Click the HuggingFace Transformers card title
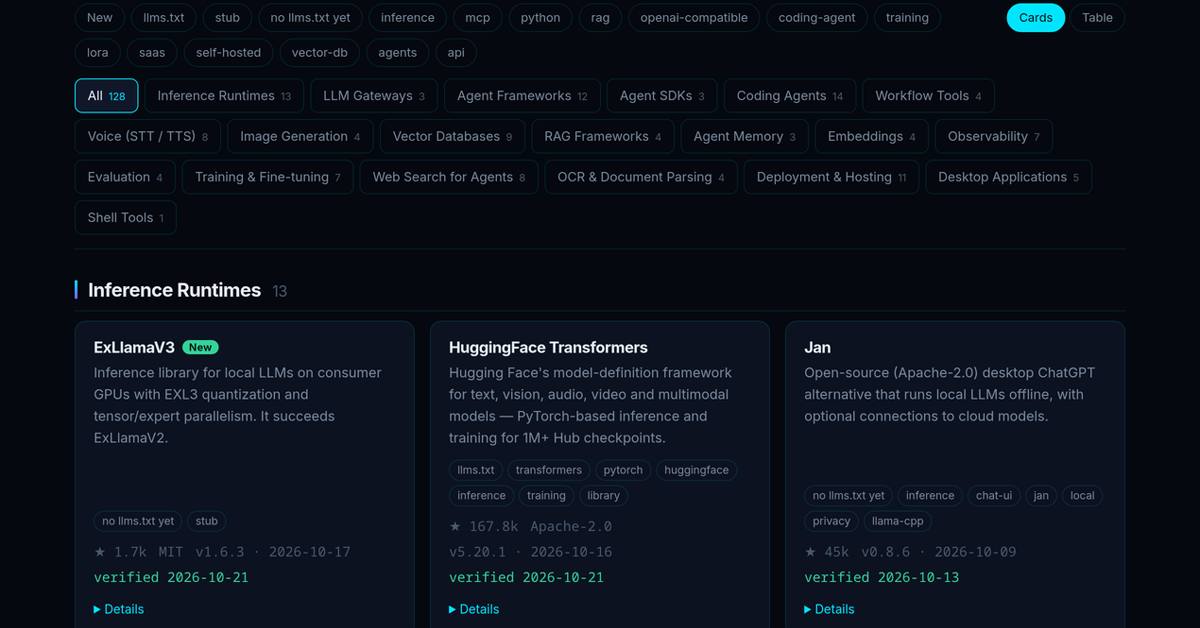This screenshot has height=628, width=1200. (548, 347)
